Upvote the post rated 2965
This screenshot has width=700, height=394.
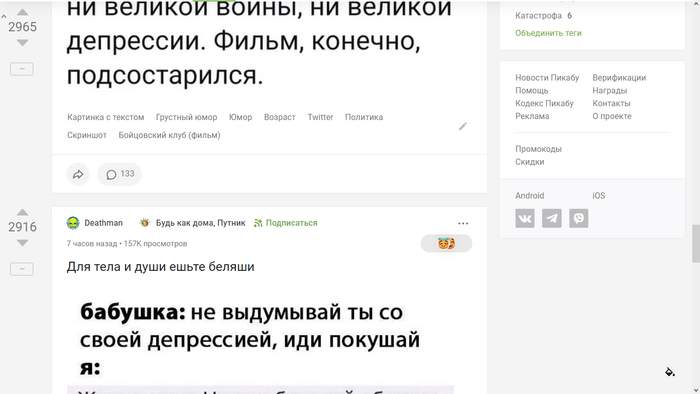pyautogui.click(x=22, y=12)
